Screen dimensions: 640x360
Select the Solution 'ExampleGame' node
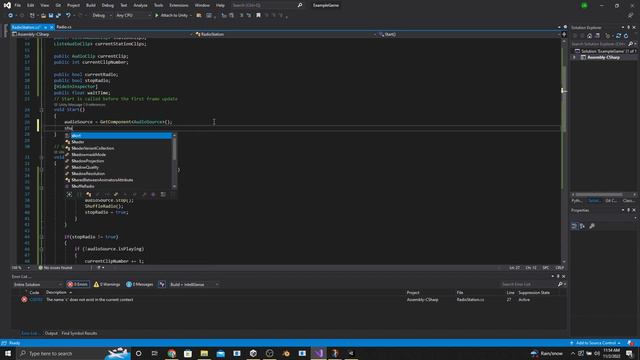click(x=606, y=51)
